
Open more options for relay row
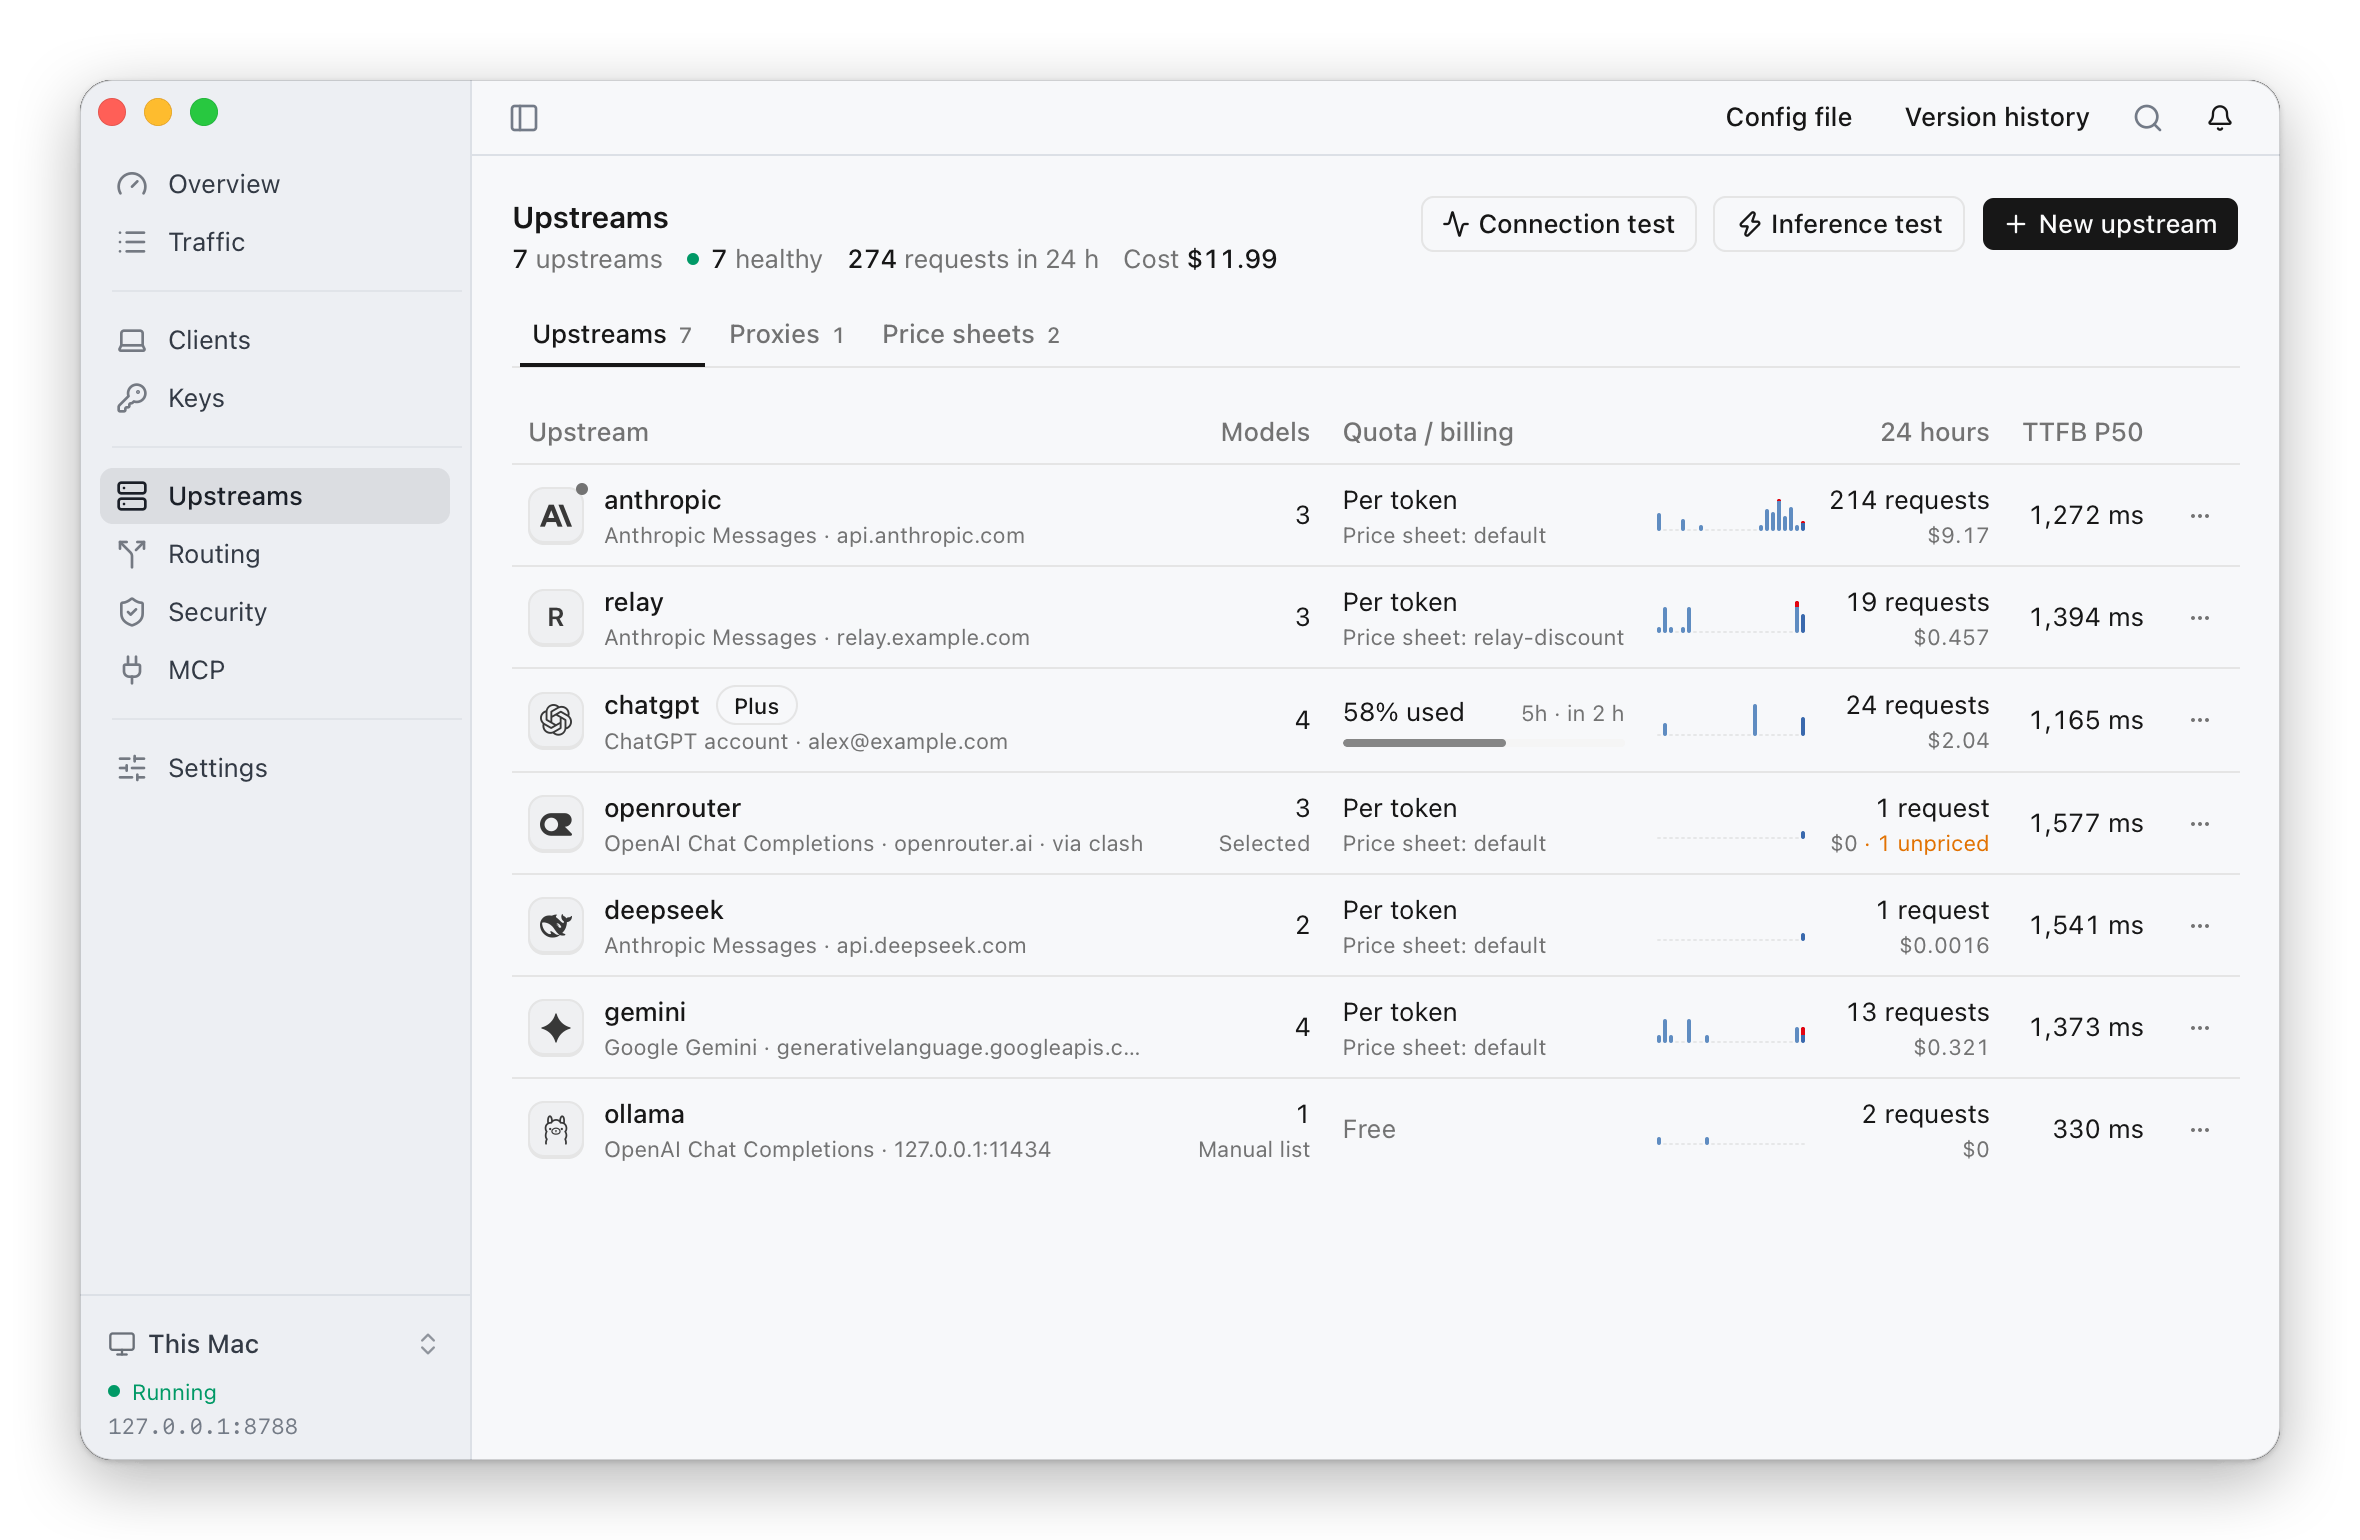point(2199,618)
